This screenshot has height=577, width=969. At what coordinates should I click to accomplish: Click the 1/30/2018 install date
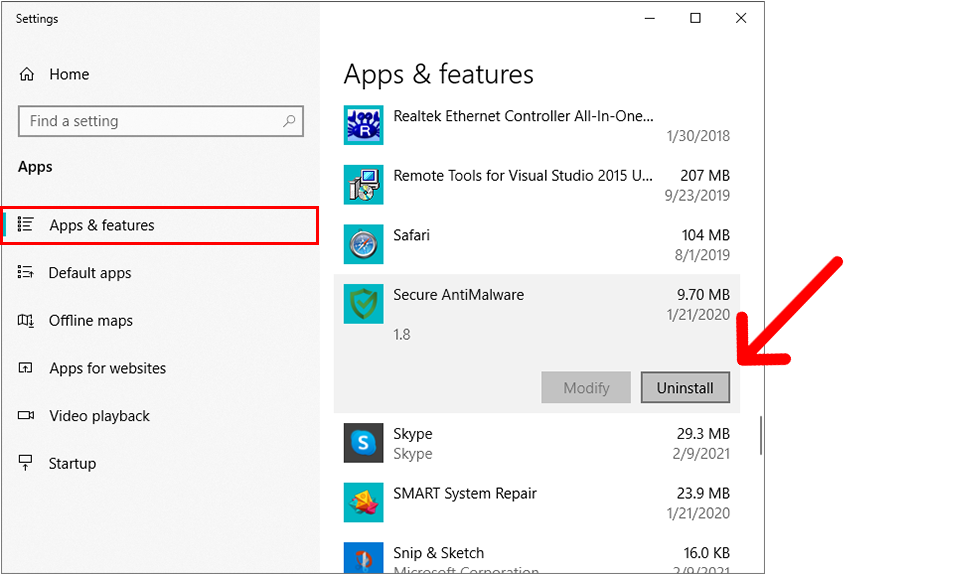point(698,135)
